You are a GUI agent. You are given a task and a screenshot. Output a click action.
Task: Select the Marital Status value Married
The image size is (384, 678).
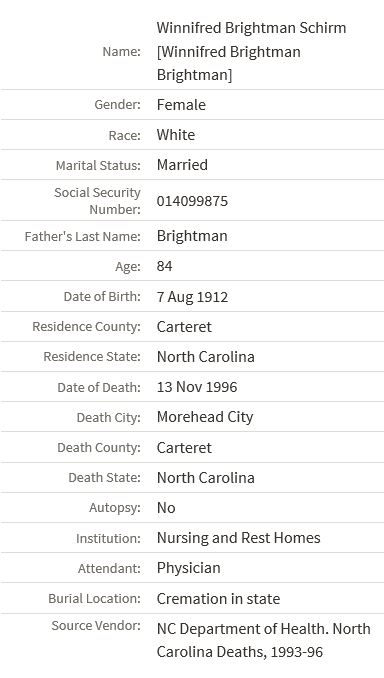tap(182, 165)
